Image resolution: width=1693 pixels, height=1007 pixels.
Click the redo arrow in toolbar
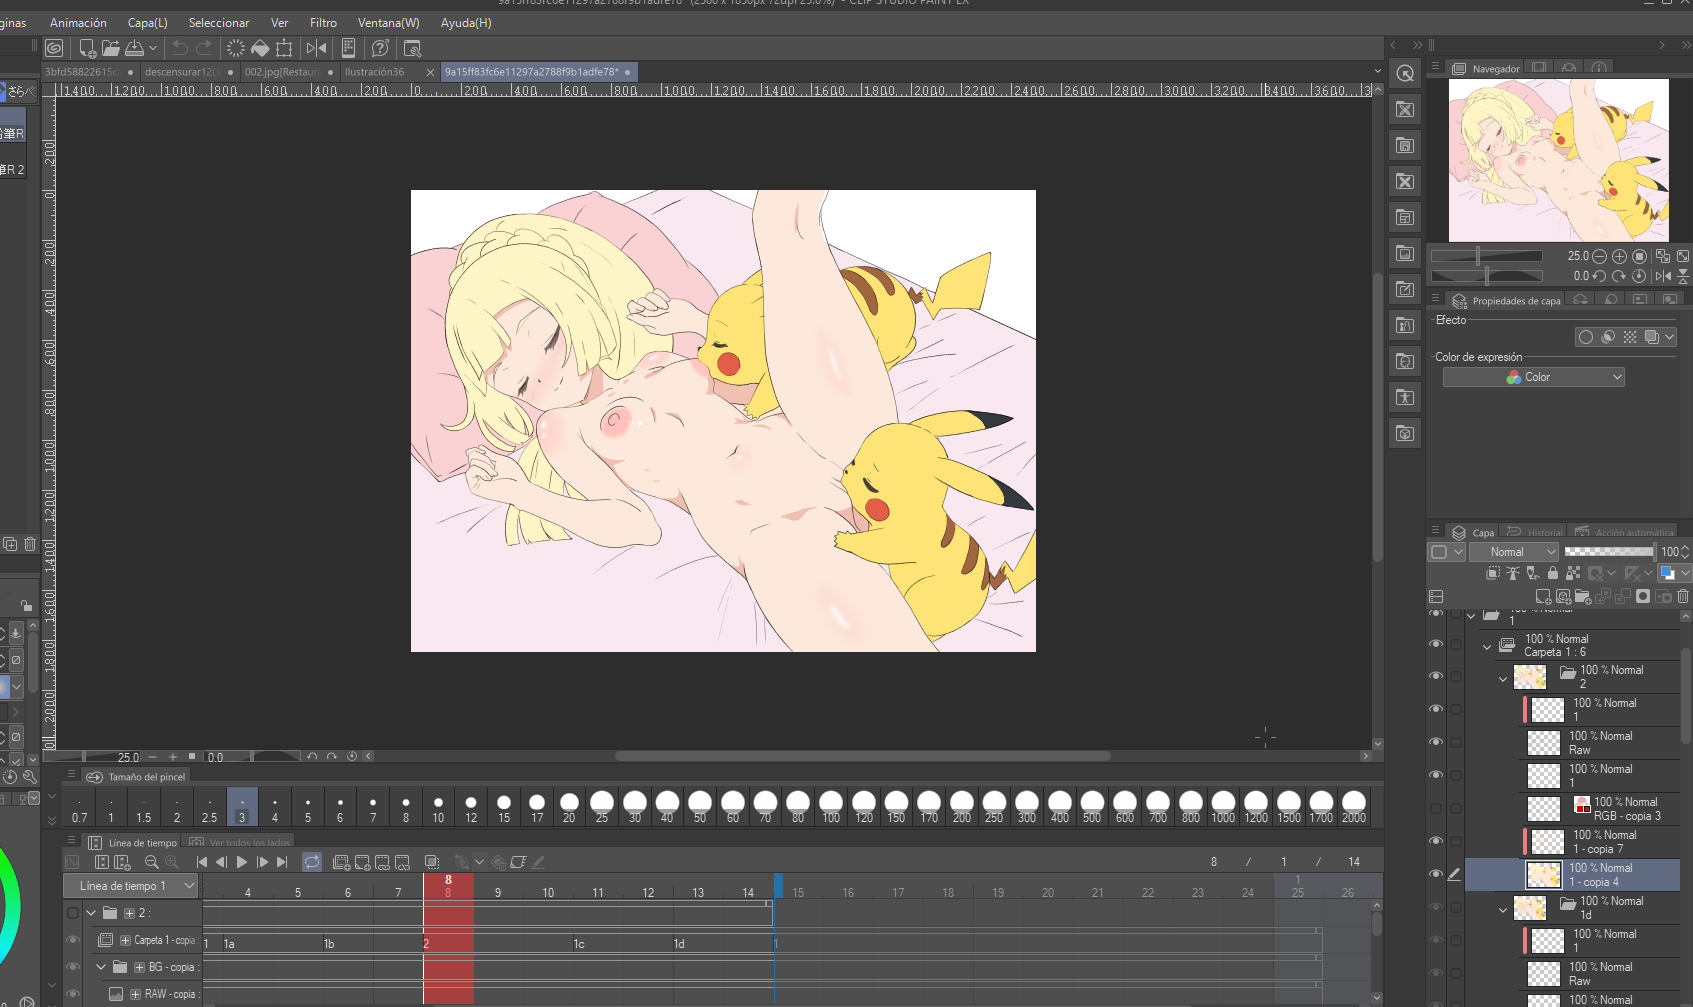204,48
